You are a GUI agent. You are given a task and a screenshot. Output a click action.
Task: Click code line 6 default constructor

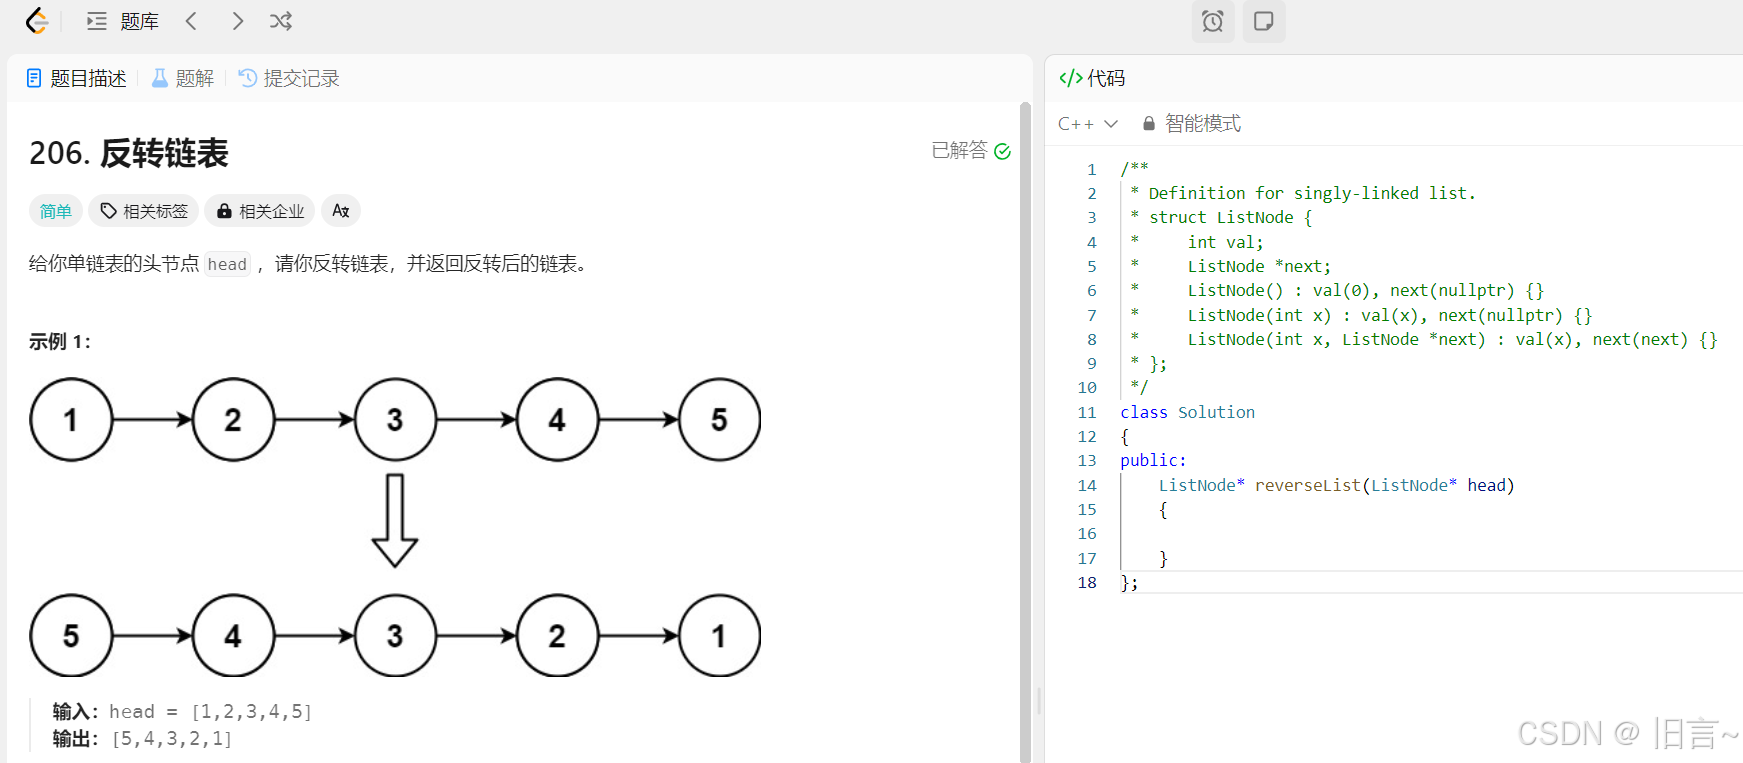tap(1366, 290)
